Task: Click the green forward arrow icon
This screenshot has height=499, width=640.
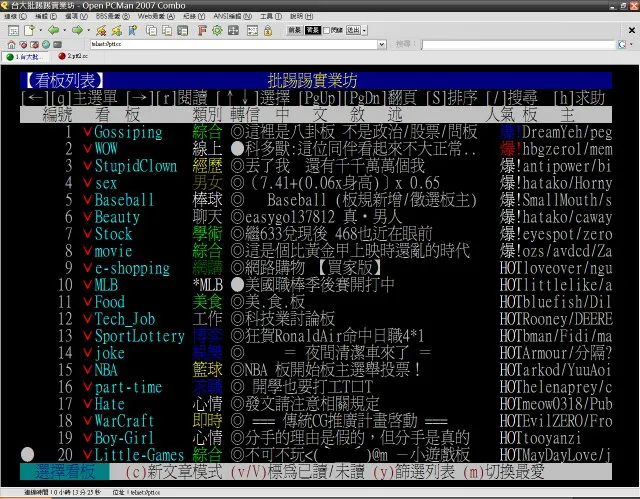Action: click(78, 30)
